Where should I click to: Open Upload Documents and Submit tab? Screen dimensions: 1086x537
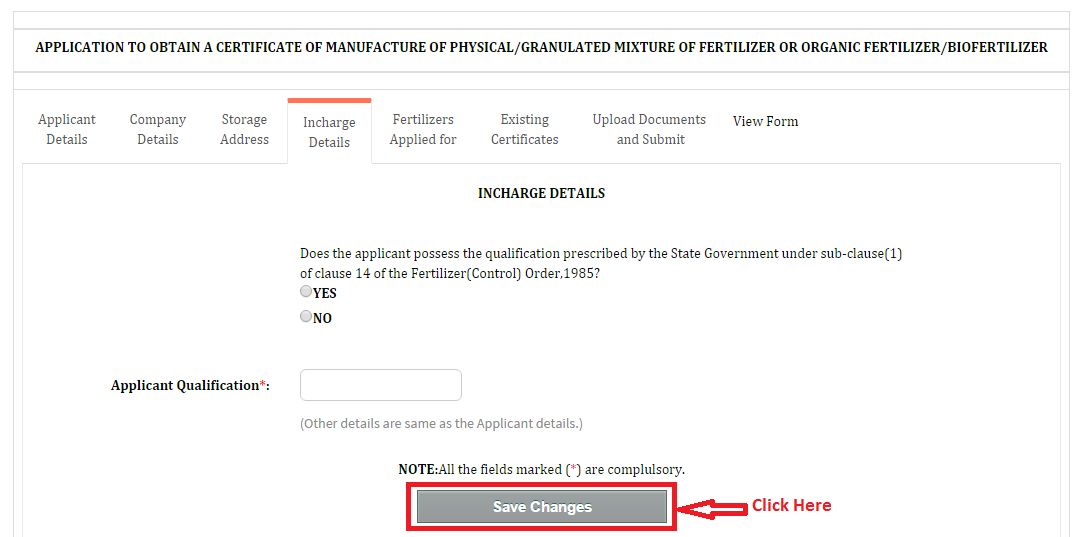click(x=650, y=130)
